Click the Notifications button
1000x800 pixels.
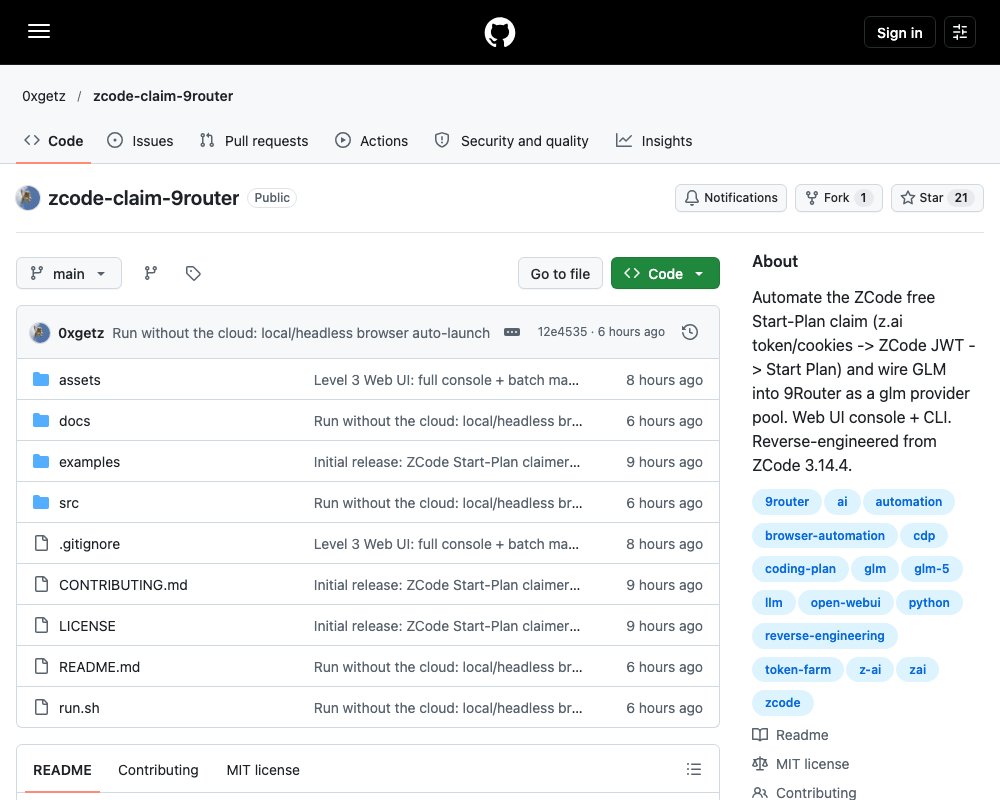(731, 198)
